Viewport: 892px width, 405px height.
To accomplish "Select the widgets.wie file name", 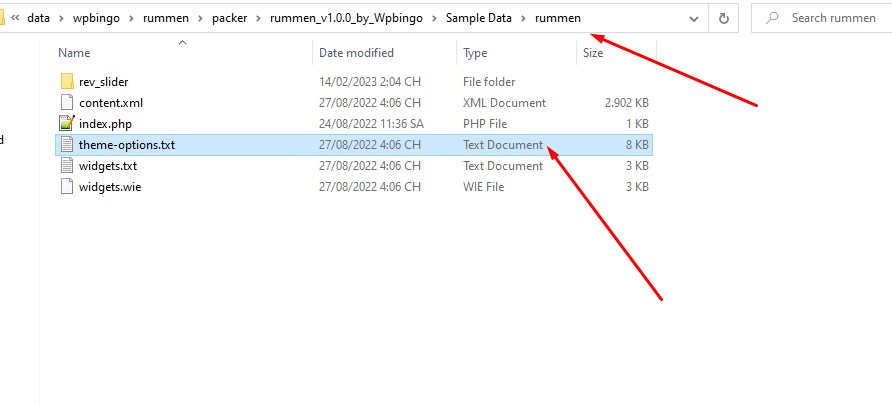I will click(110, 187).
